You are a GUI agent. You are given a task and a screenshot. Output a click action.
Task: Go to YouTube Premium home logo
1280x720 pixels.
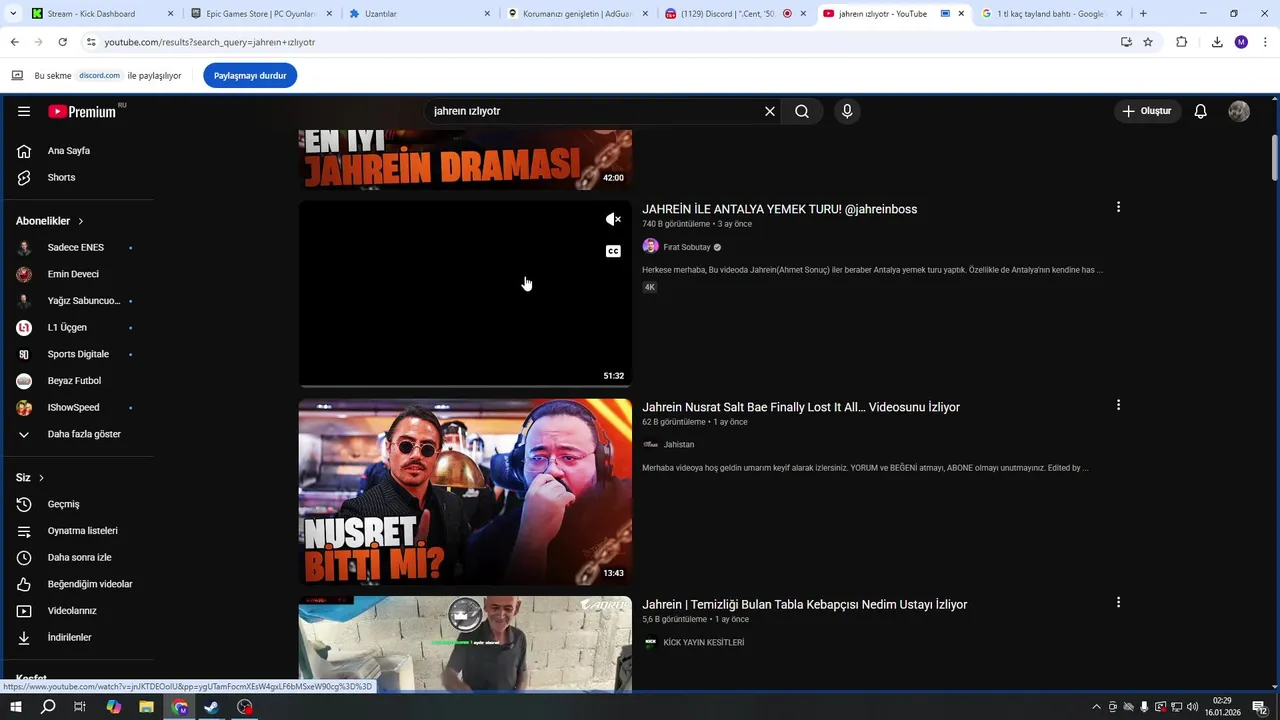tap(82, 111)
